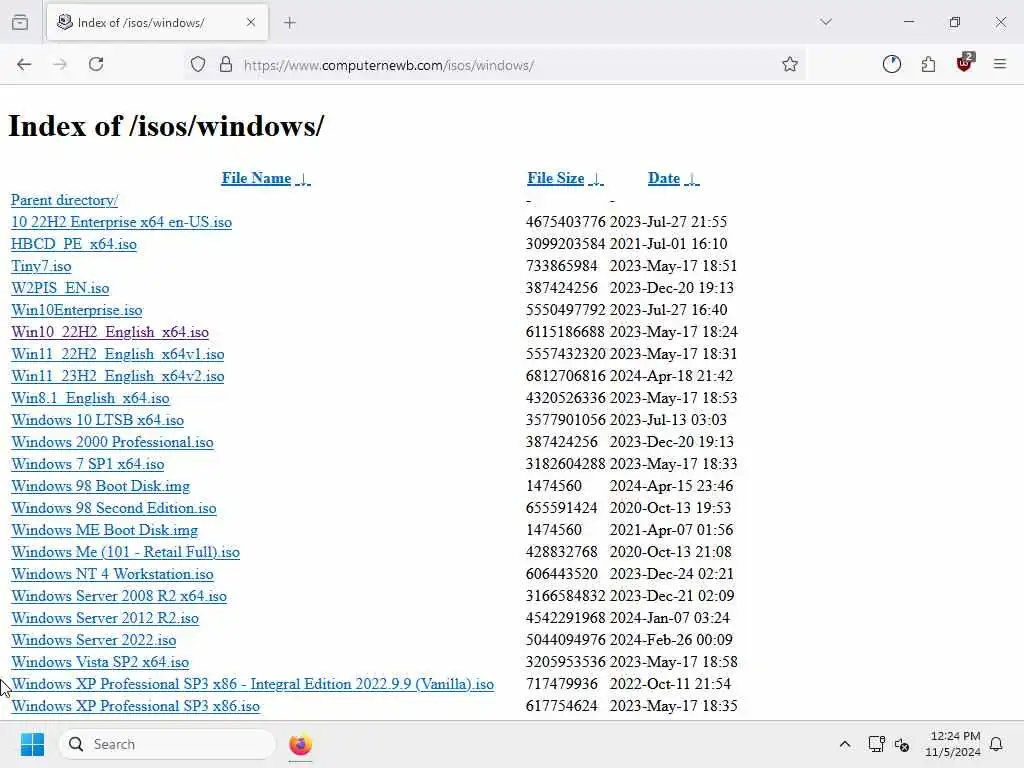Open Windows Server 2022.iso link
Image resolution: width=1024 pixels, height=768 pixels.
(x=93, y=640)
